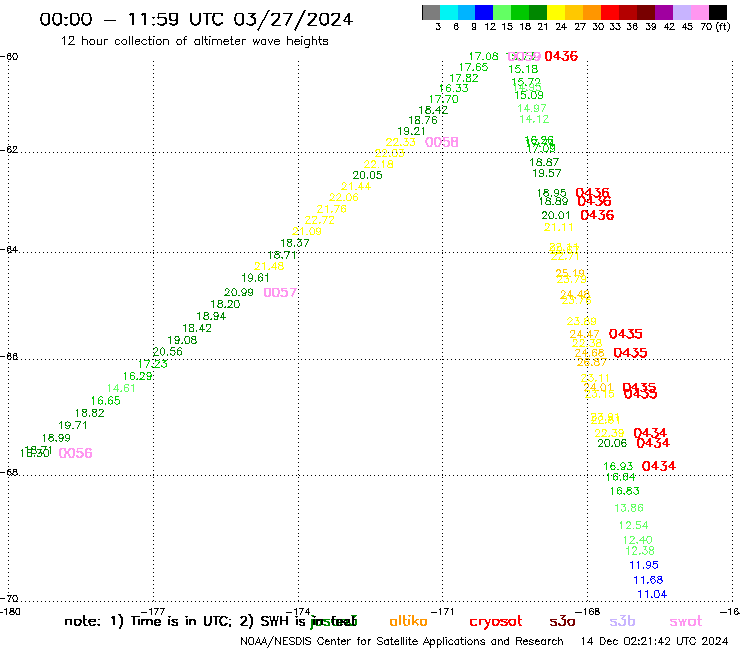
Task: Click the wave height value 18.99
Action: click(56, 438)
